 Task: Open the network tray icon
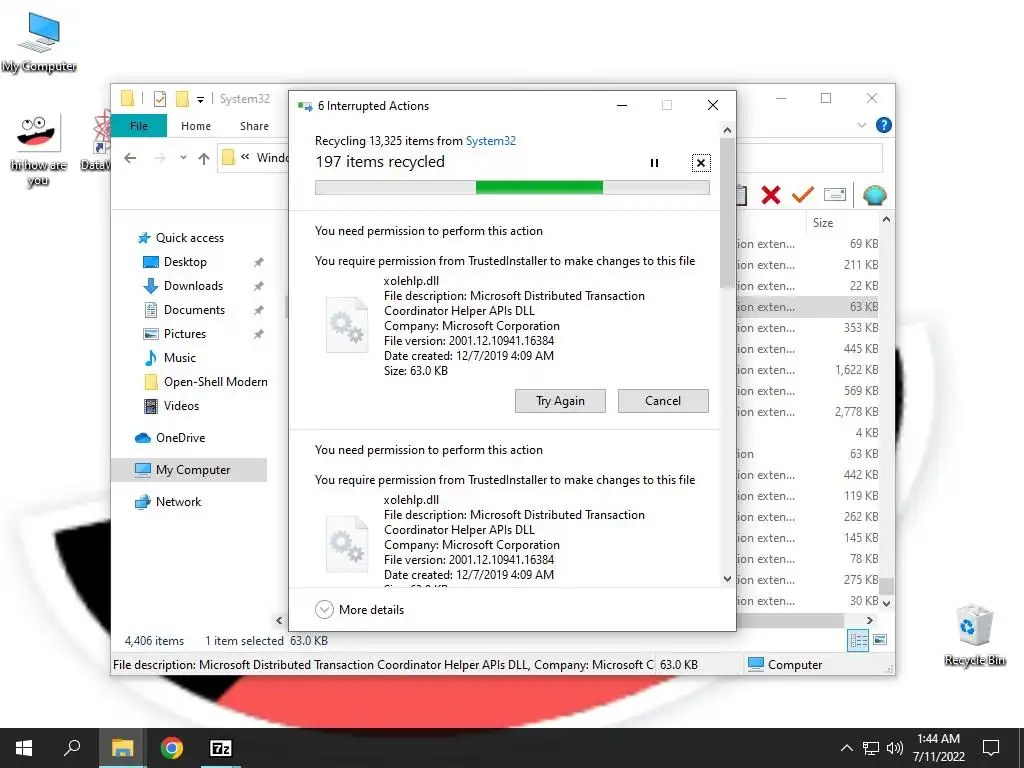(871, 748)
